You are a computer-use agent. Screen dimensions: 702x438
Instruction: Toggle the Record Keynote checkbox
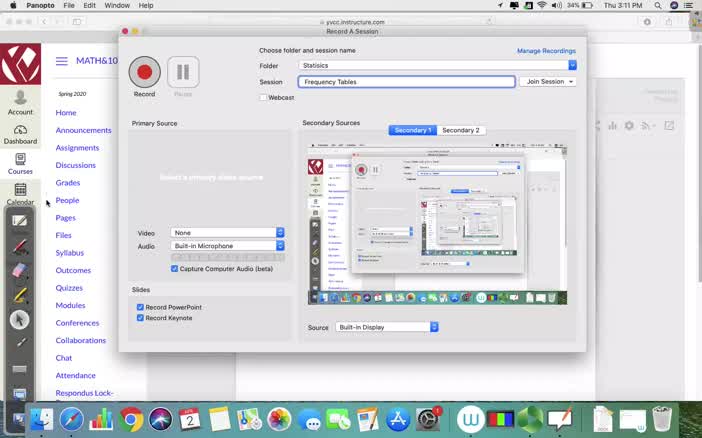point(140,318)
